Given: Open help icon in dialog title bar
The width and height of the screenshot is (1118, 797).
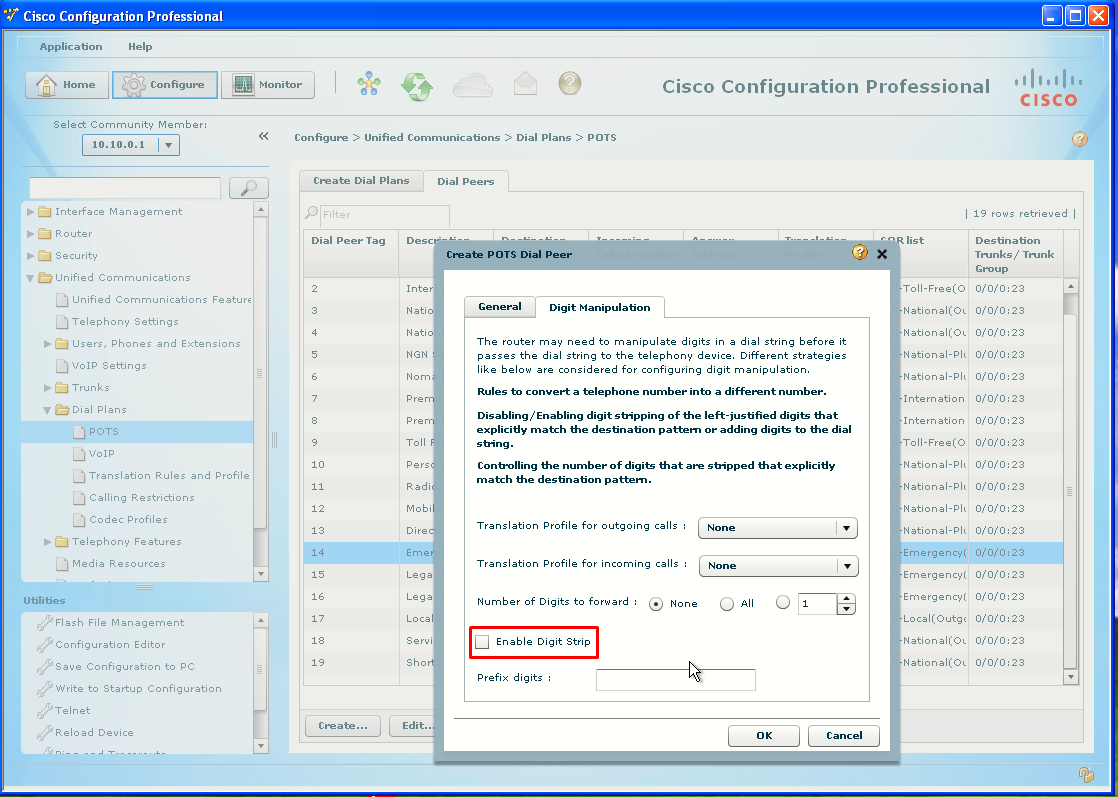Looking at the screenshot, I should [860, 252].
